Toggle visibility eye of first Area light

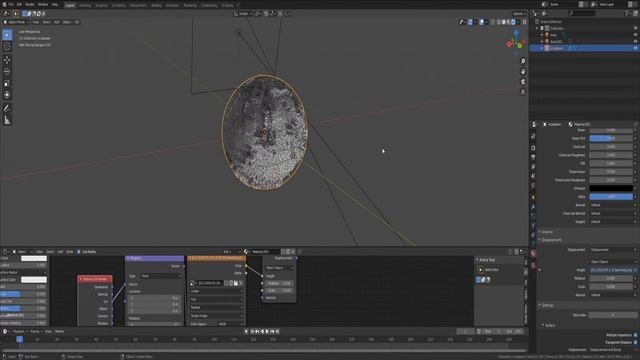pyautogui.click(x=636, y=35)
